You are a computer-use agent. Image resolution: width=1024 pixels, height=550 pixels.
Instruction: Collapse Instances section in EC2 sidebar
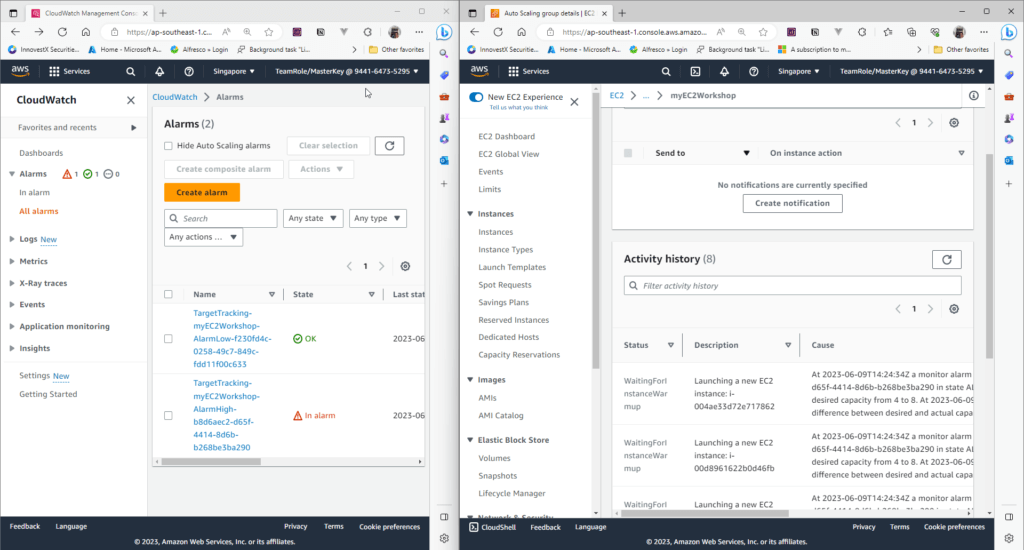470,214
